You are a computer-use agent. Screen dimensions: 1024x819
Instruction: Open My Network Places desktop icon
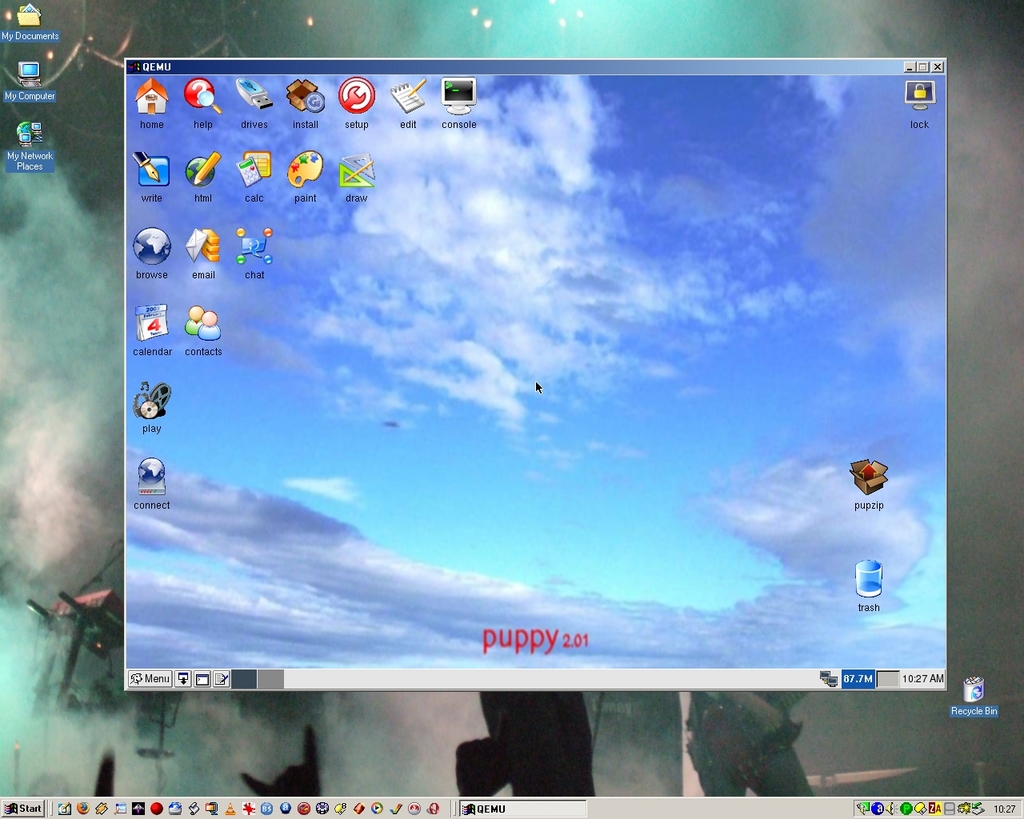point(29,146)
